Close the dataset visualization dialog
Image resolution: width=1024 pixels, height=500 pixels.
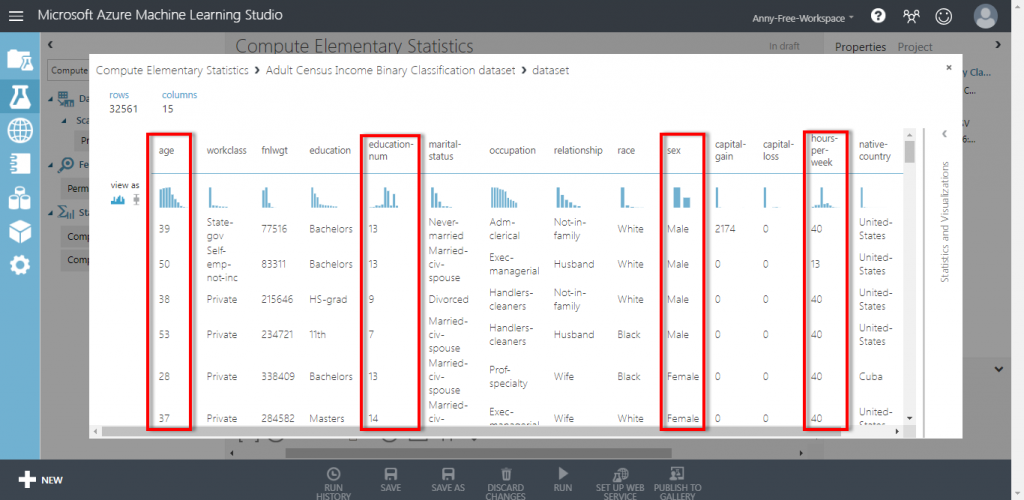coord(948,67)
